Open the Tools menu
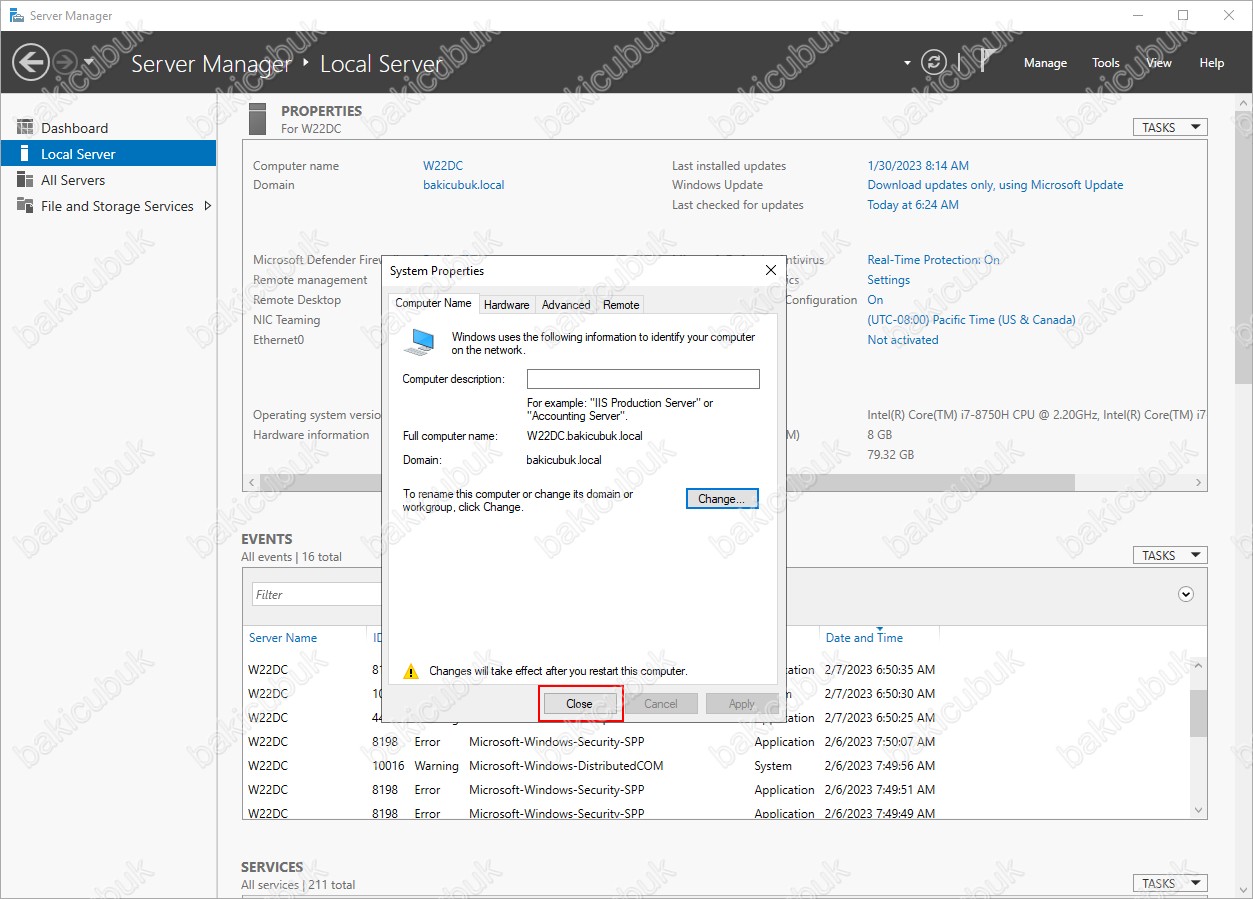The height and width of the screenshot is (899, 1253). [x=1105, y=63]
